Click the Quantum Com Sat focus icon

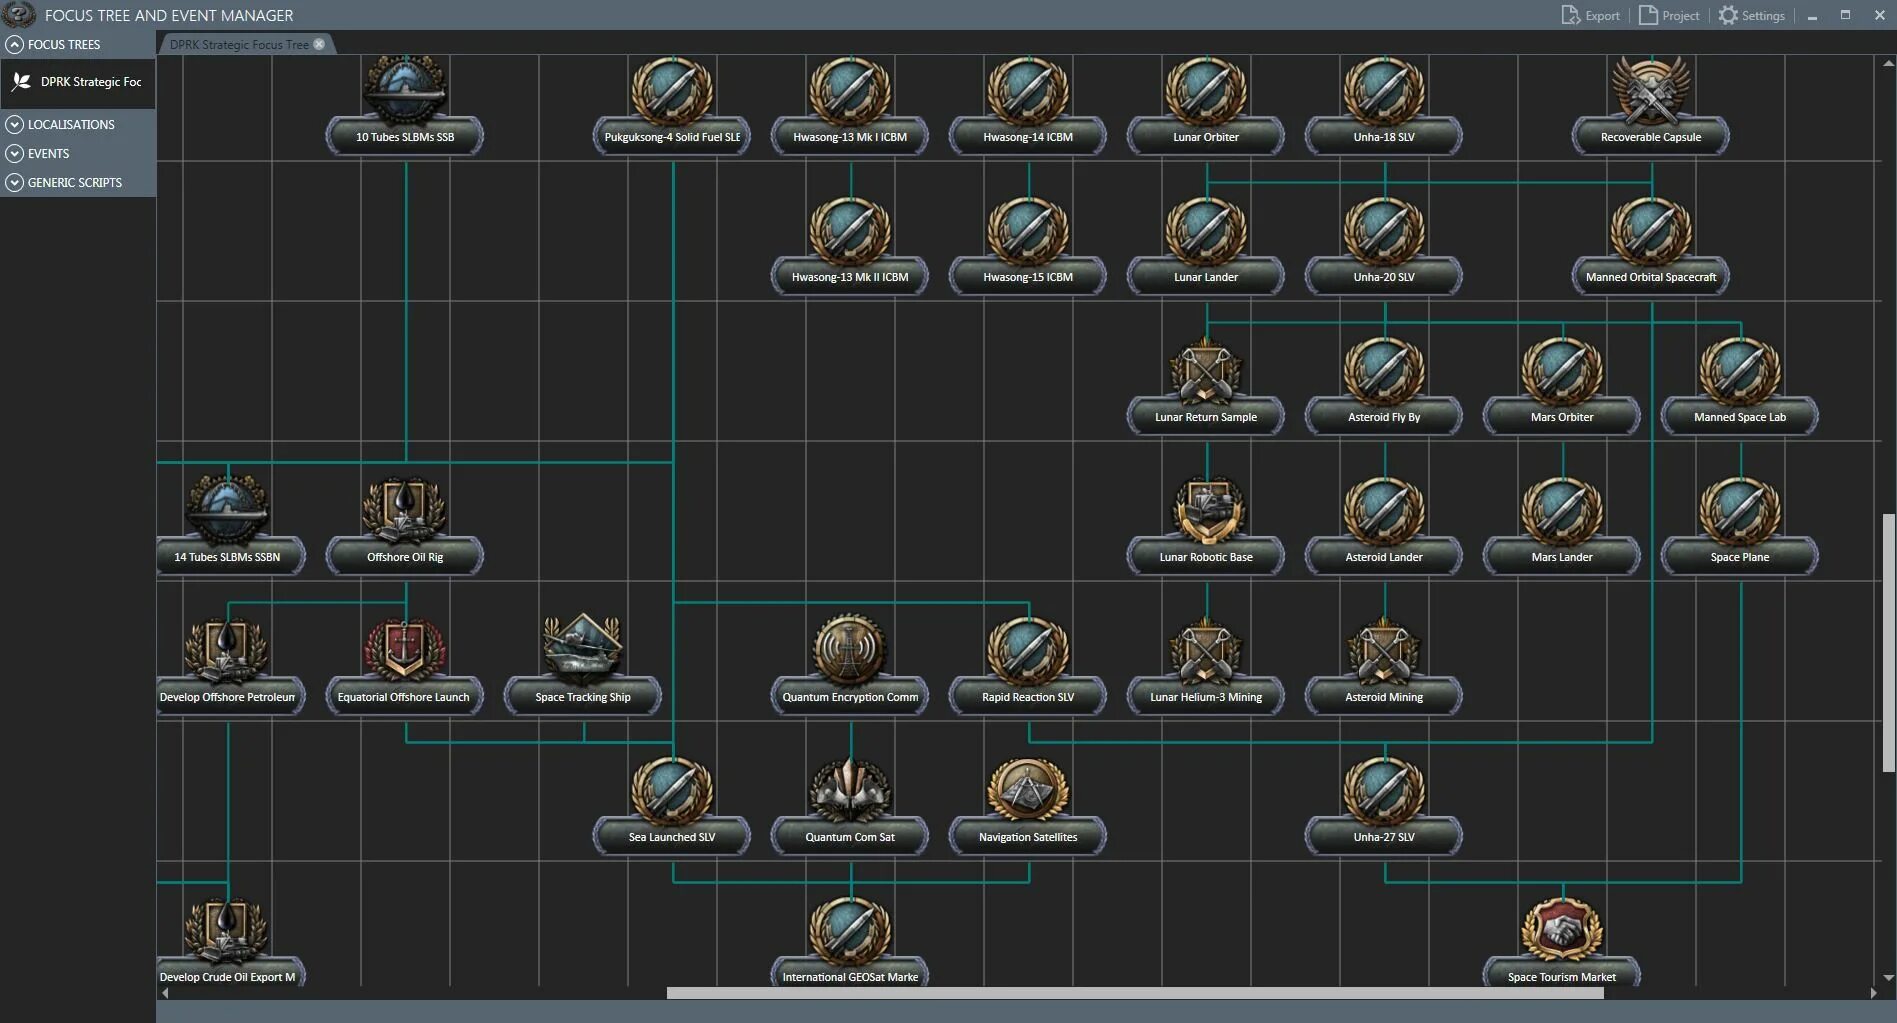850,790
